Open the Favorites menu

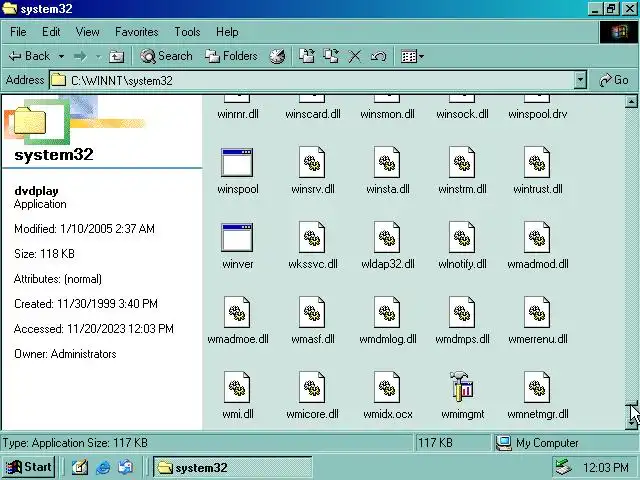(x=137, y=32)
